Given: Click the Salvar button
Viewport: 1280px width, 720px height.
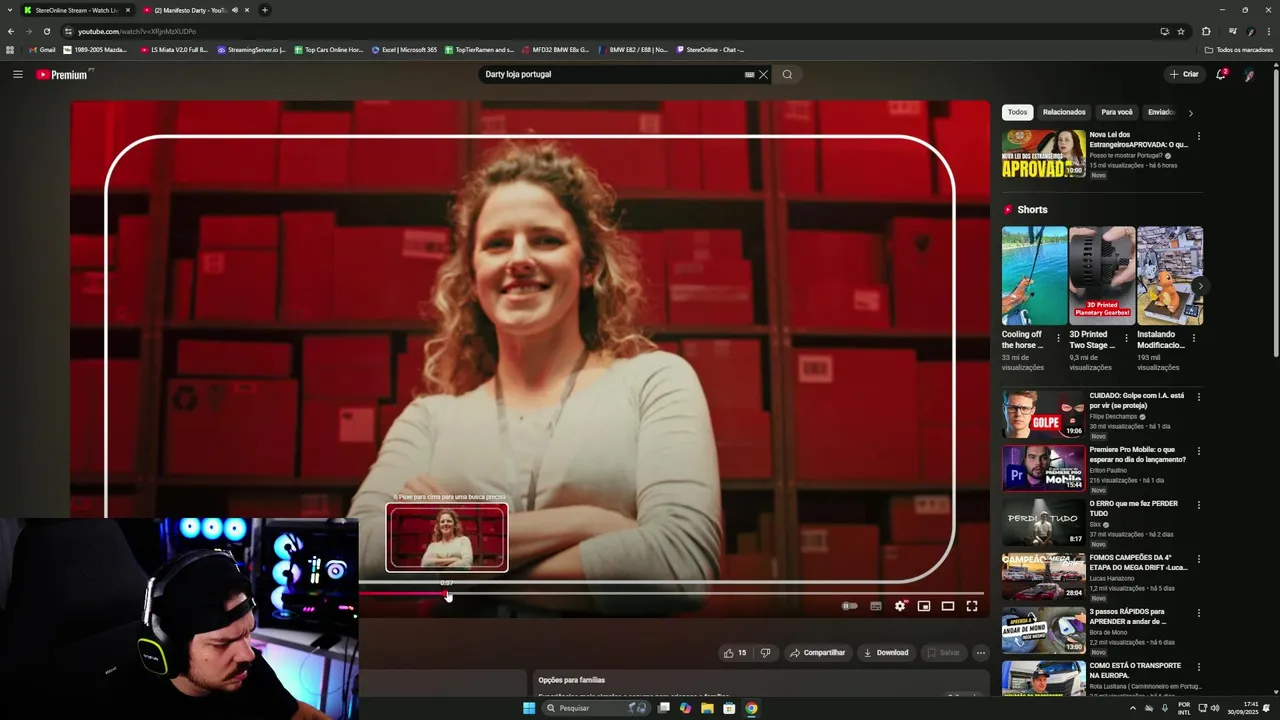Looking at the screenshot, I should (943, 653).
